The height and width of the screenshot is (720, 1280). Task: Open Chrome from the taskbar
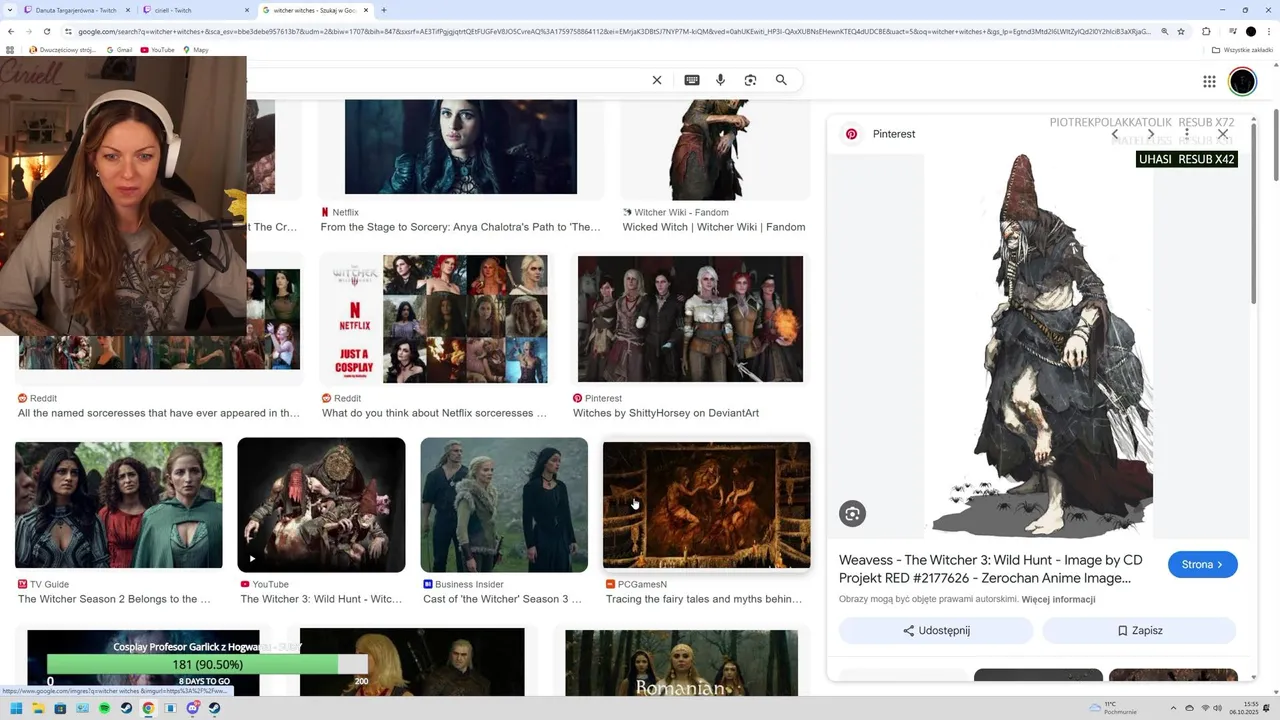point(148,709)
